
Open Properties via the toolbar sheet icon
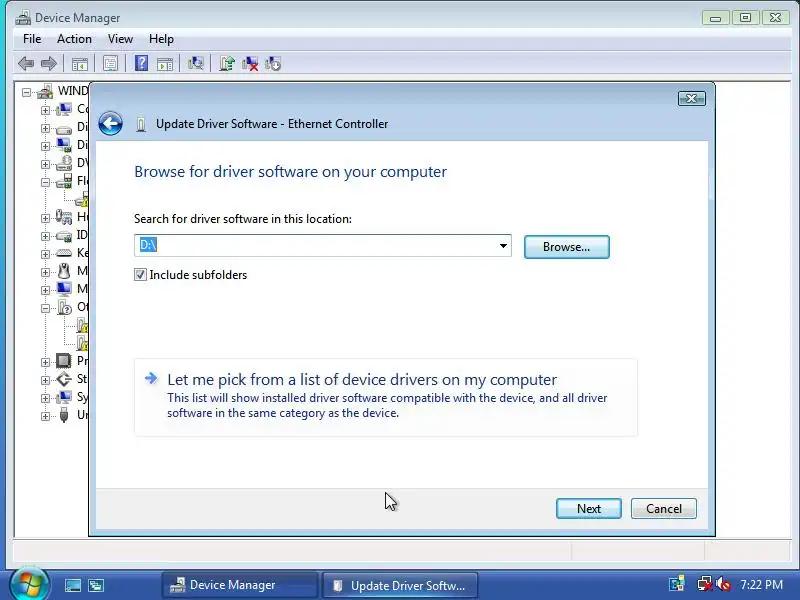[x=110, y=64]
